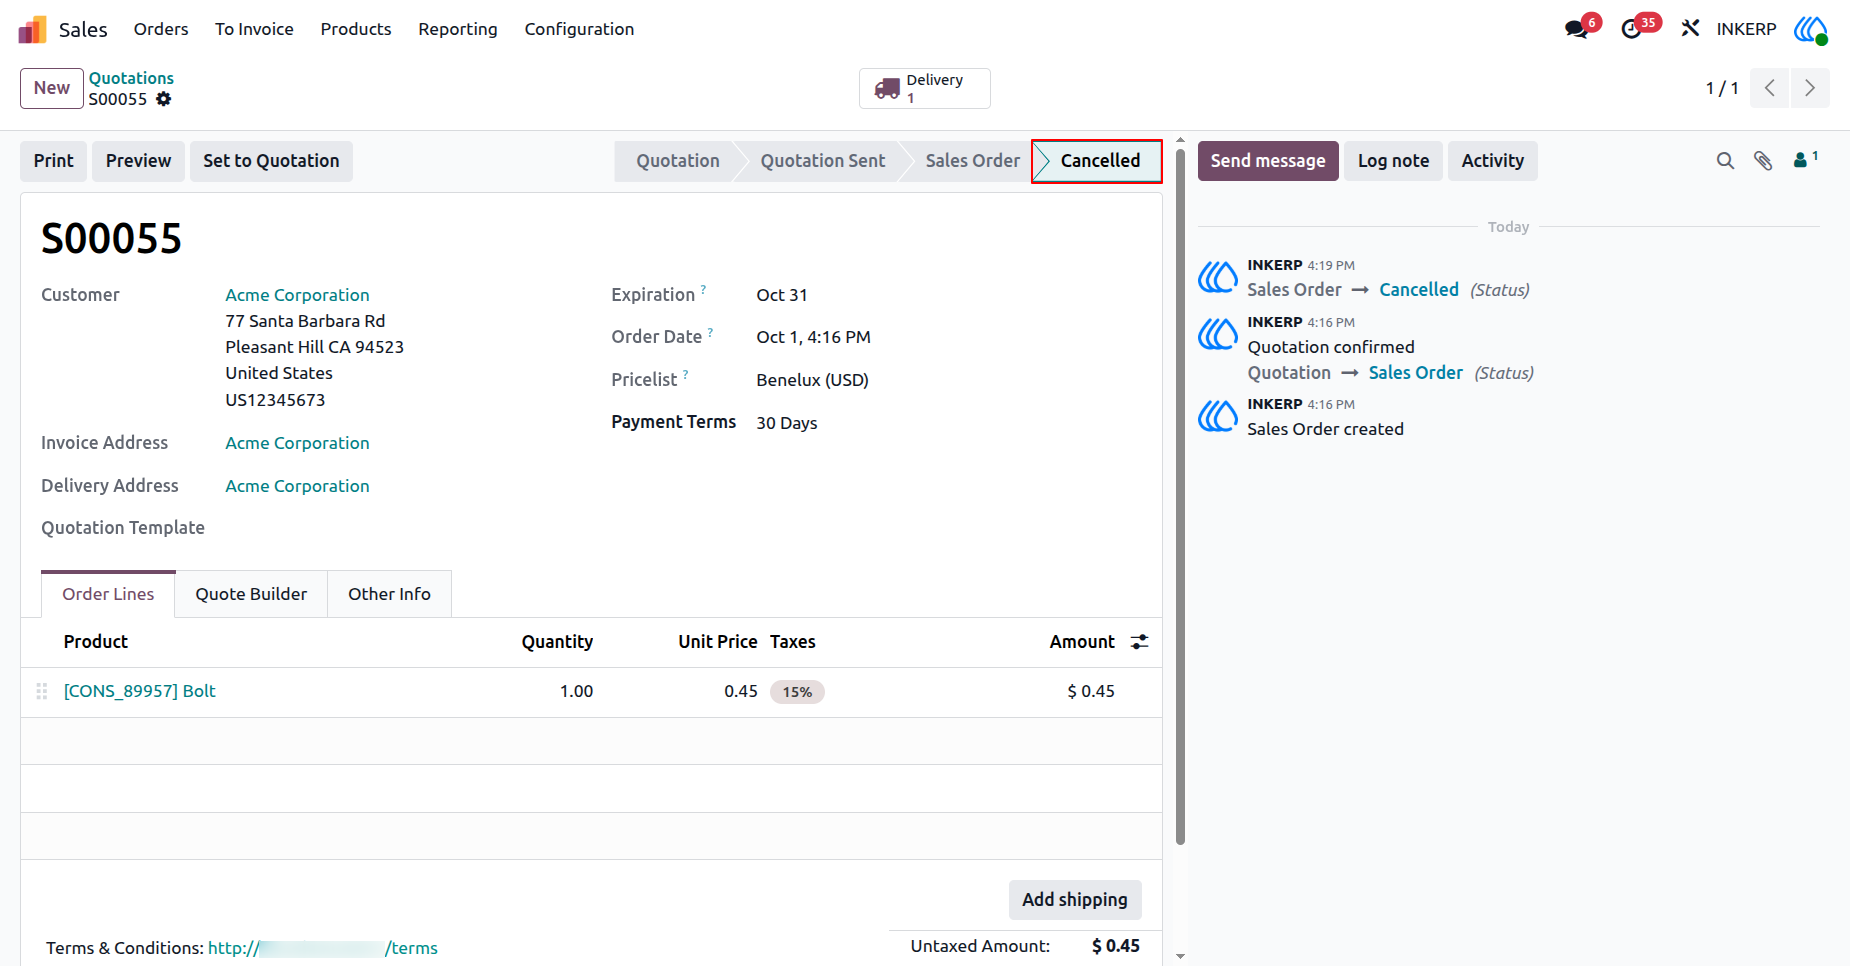Click the New button
The width and height of the screenshot is (1850, 966).
52,88
